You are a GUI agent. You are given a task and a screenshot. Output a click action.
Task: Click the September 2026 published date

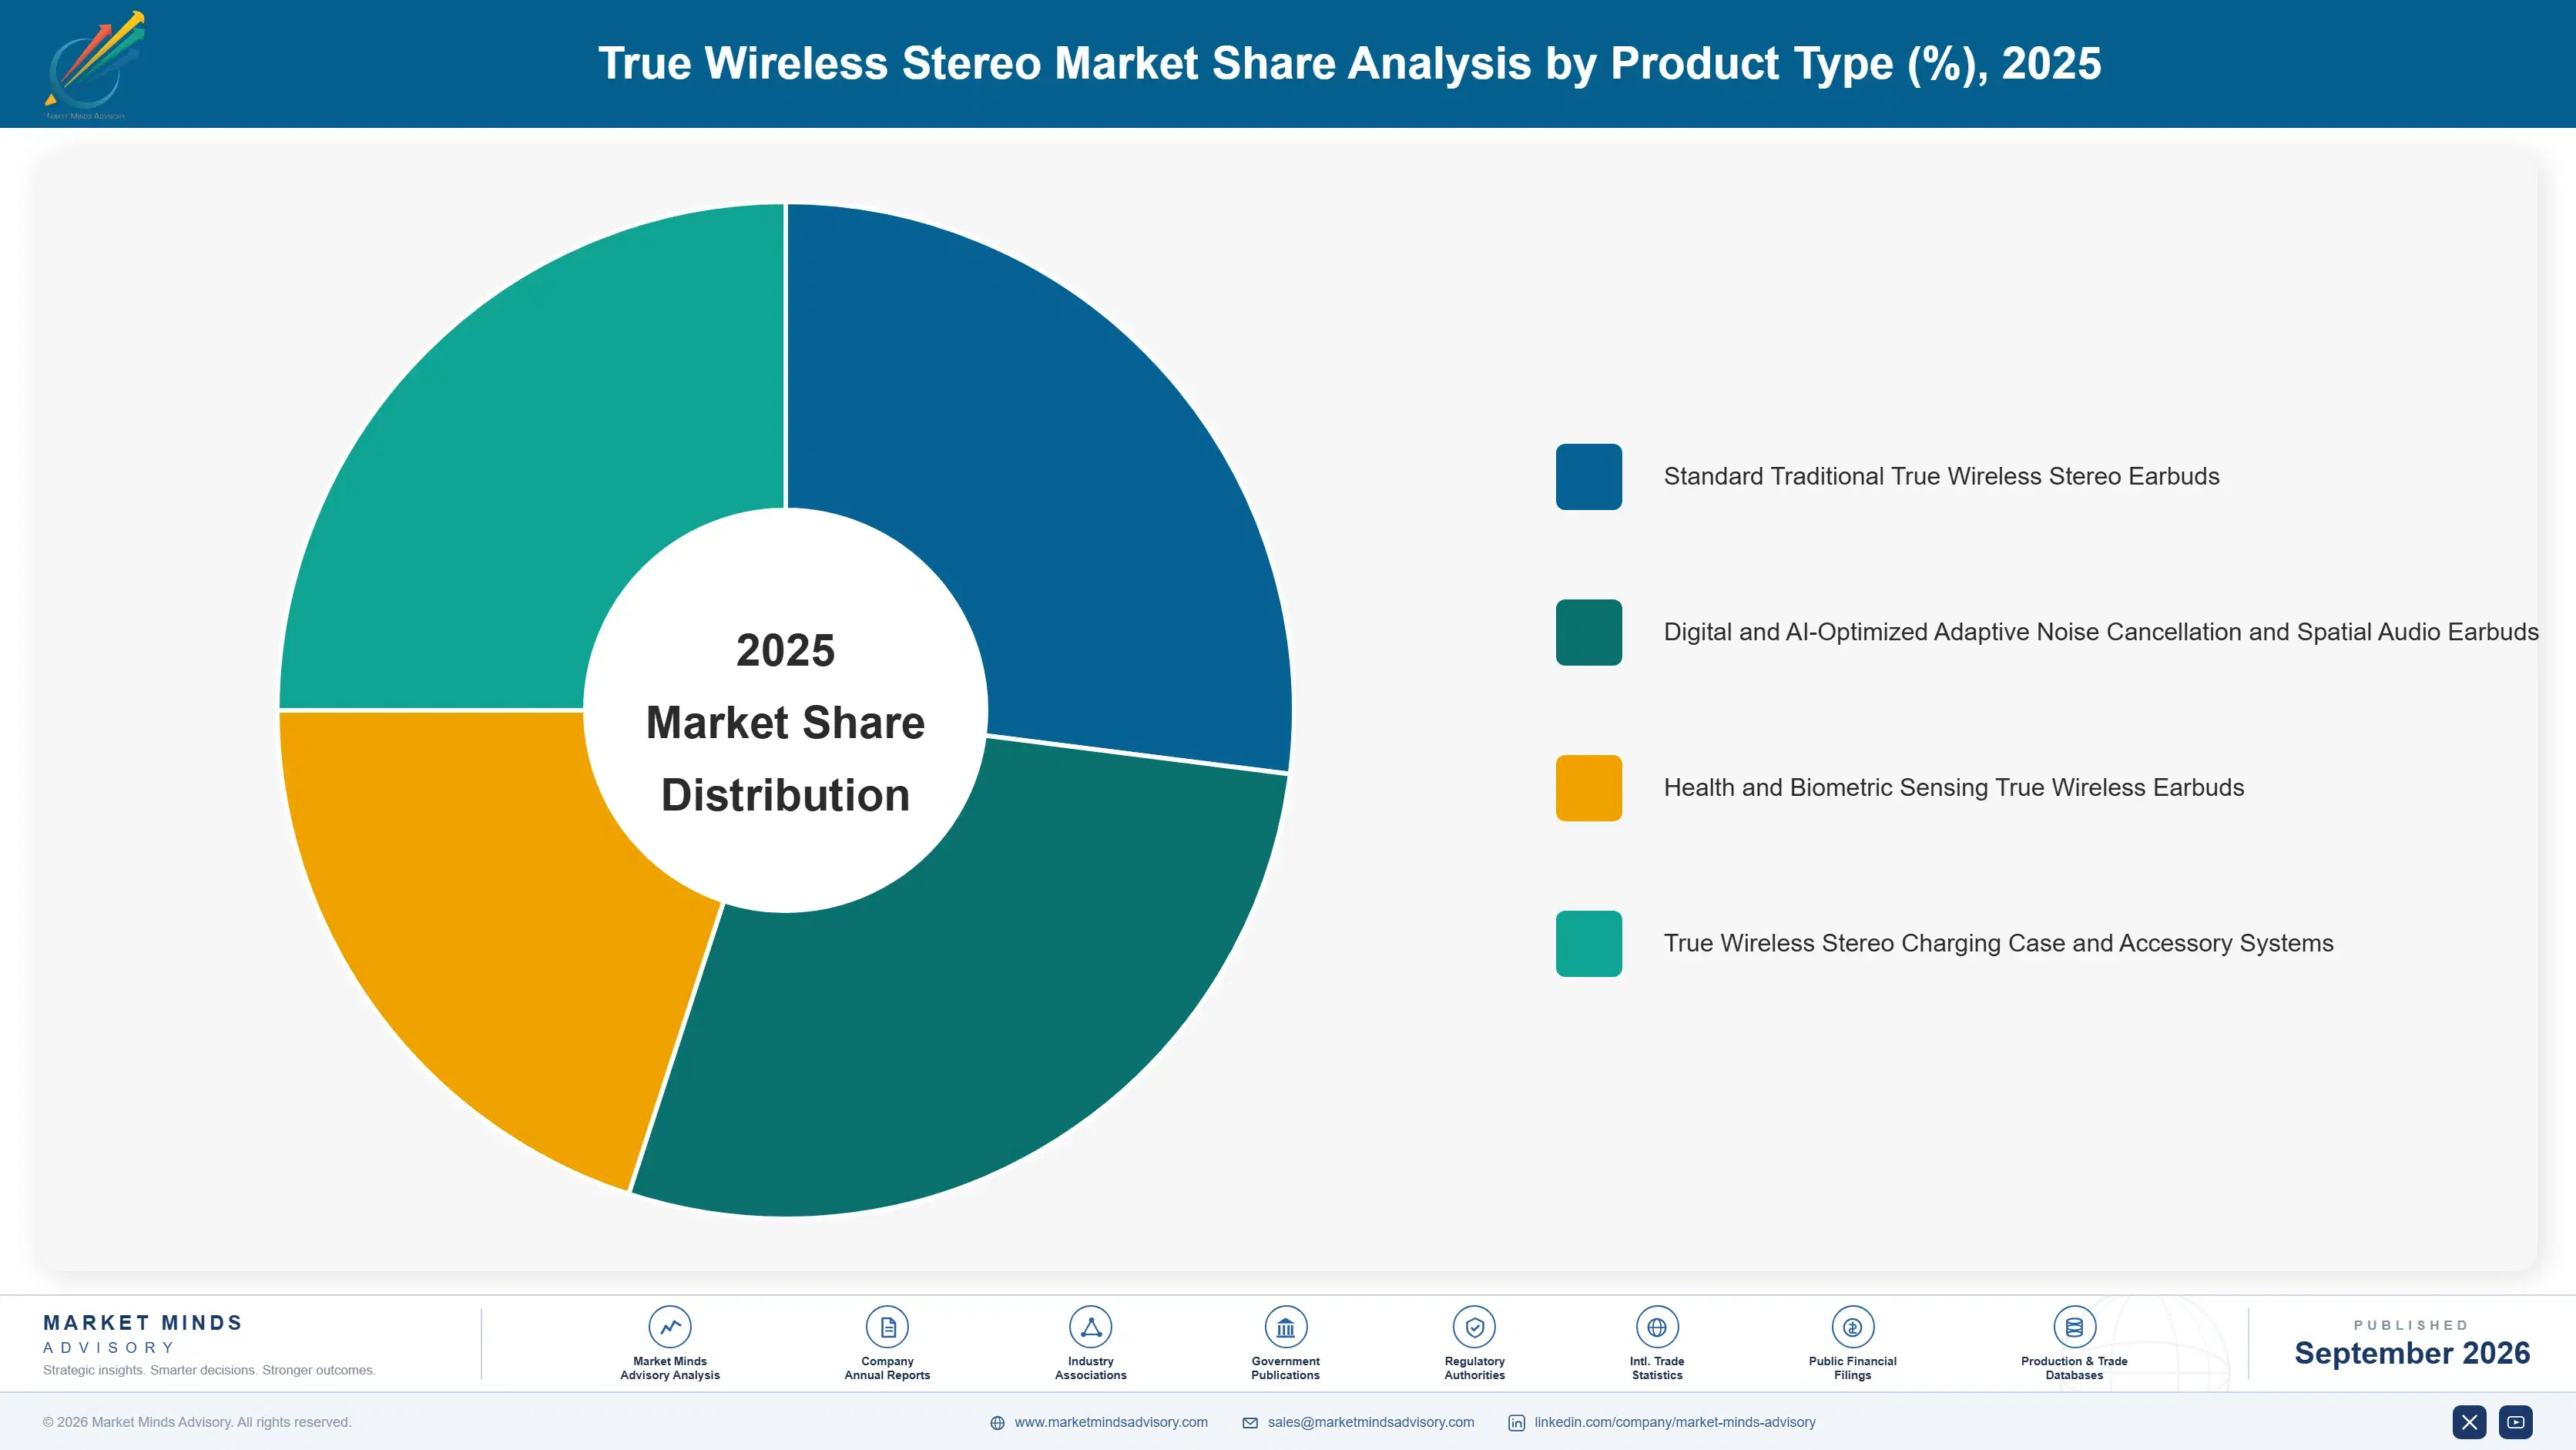(2411, 1353)
